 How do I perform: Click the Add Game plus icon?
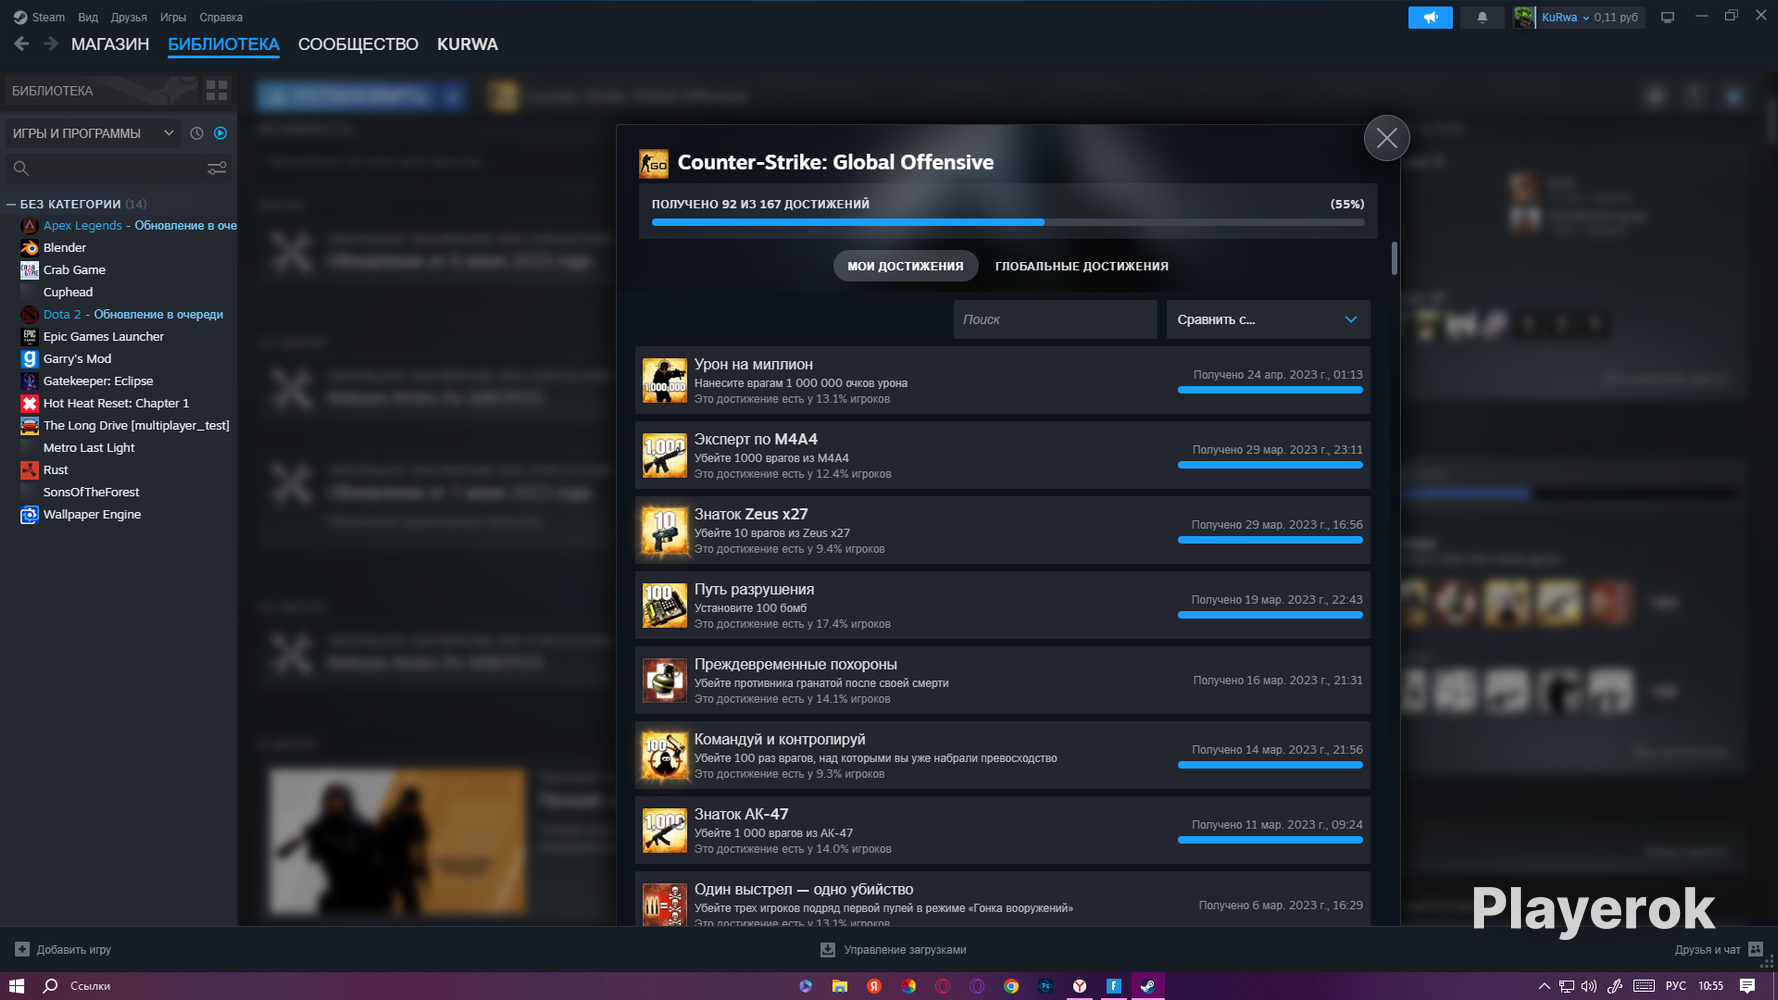[22, 949]
